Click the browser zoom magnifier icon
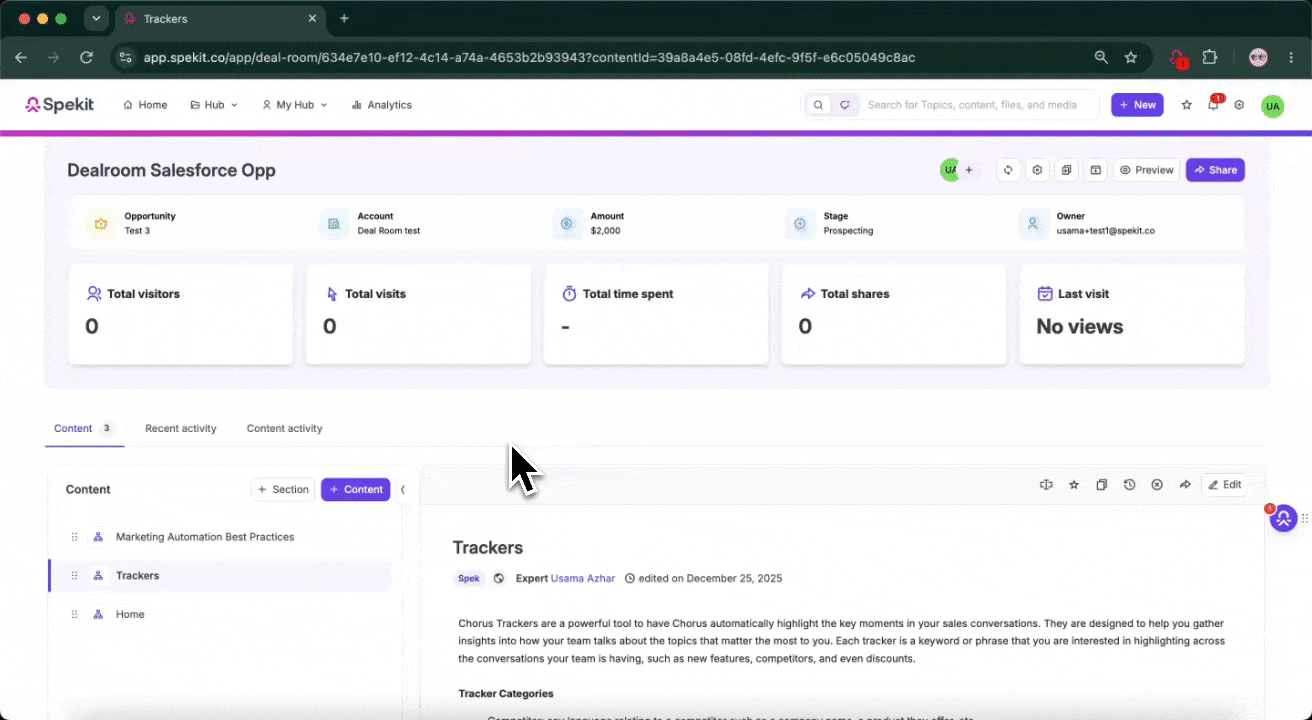The height and width of the screenshot is (720, 1312). tap(1101, 58)
